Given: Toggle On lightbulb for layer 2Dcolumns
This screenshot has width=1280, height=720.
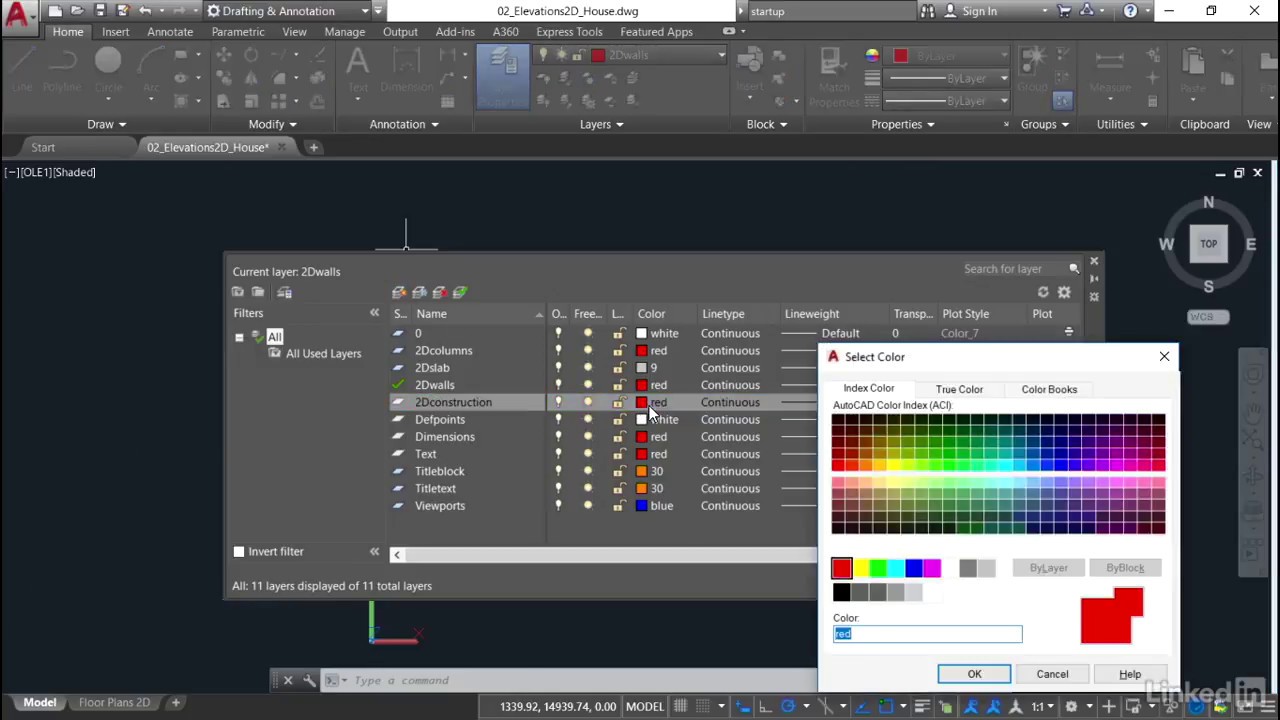Looking at the screenshot, I should click(x=558, y=351).
